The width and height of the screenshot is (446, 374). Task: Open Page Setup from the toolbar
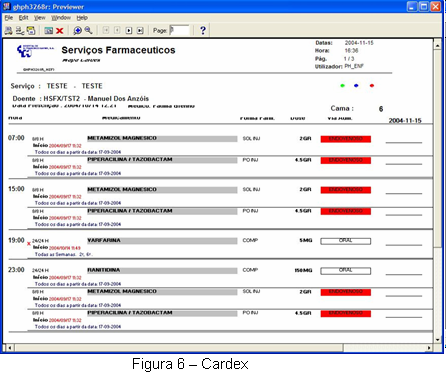(20, 31)
